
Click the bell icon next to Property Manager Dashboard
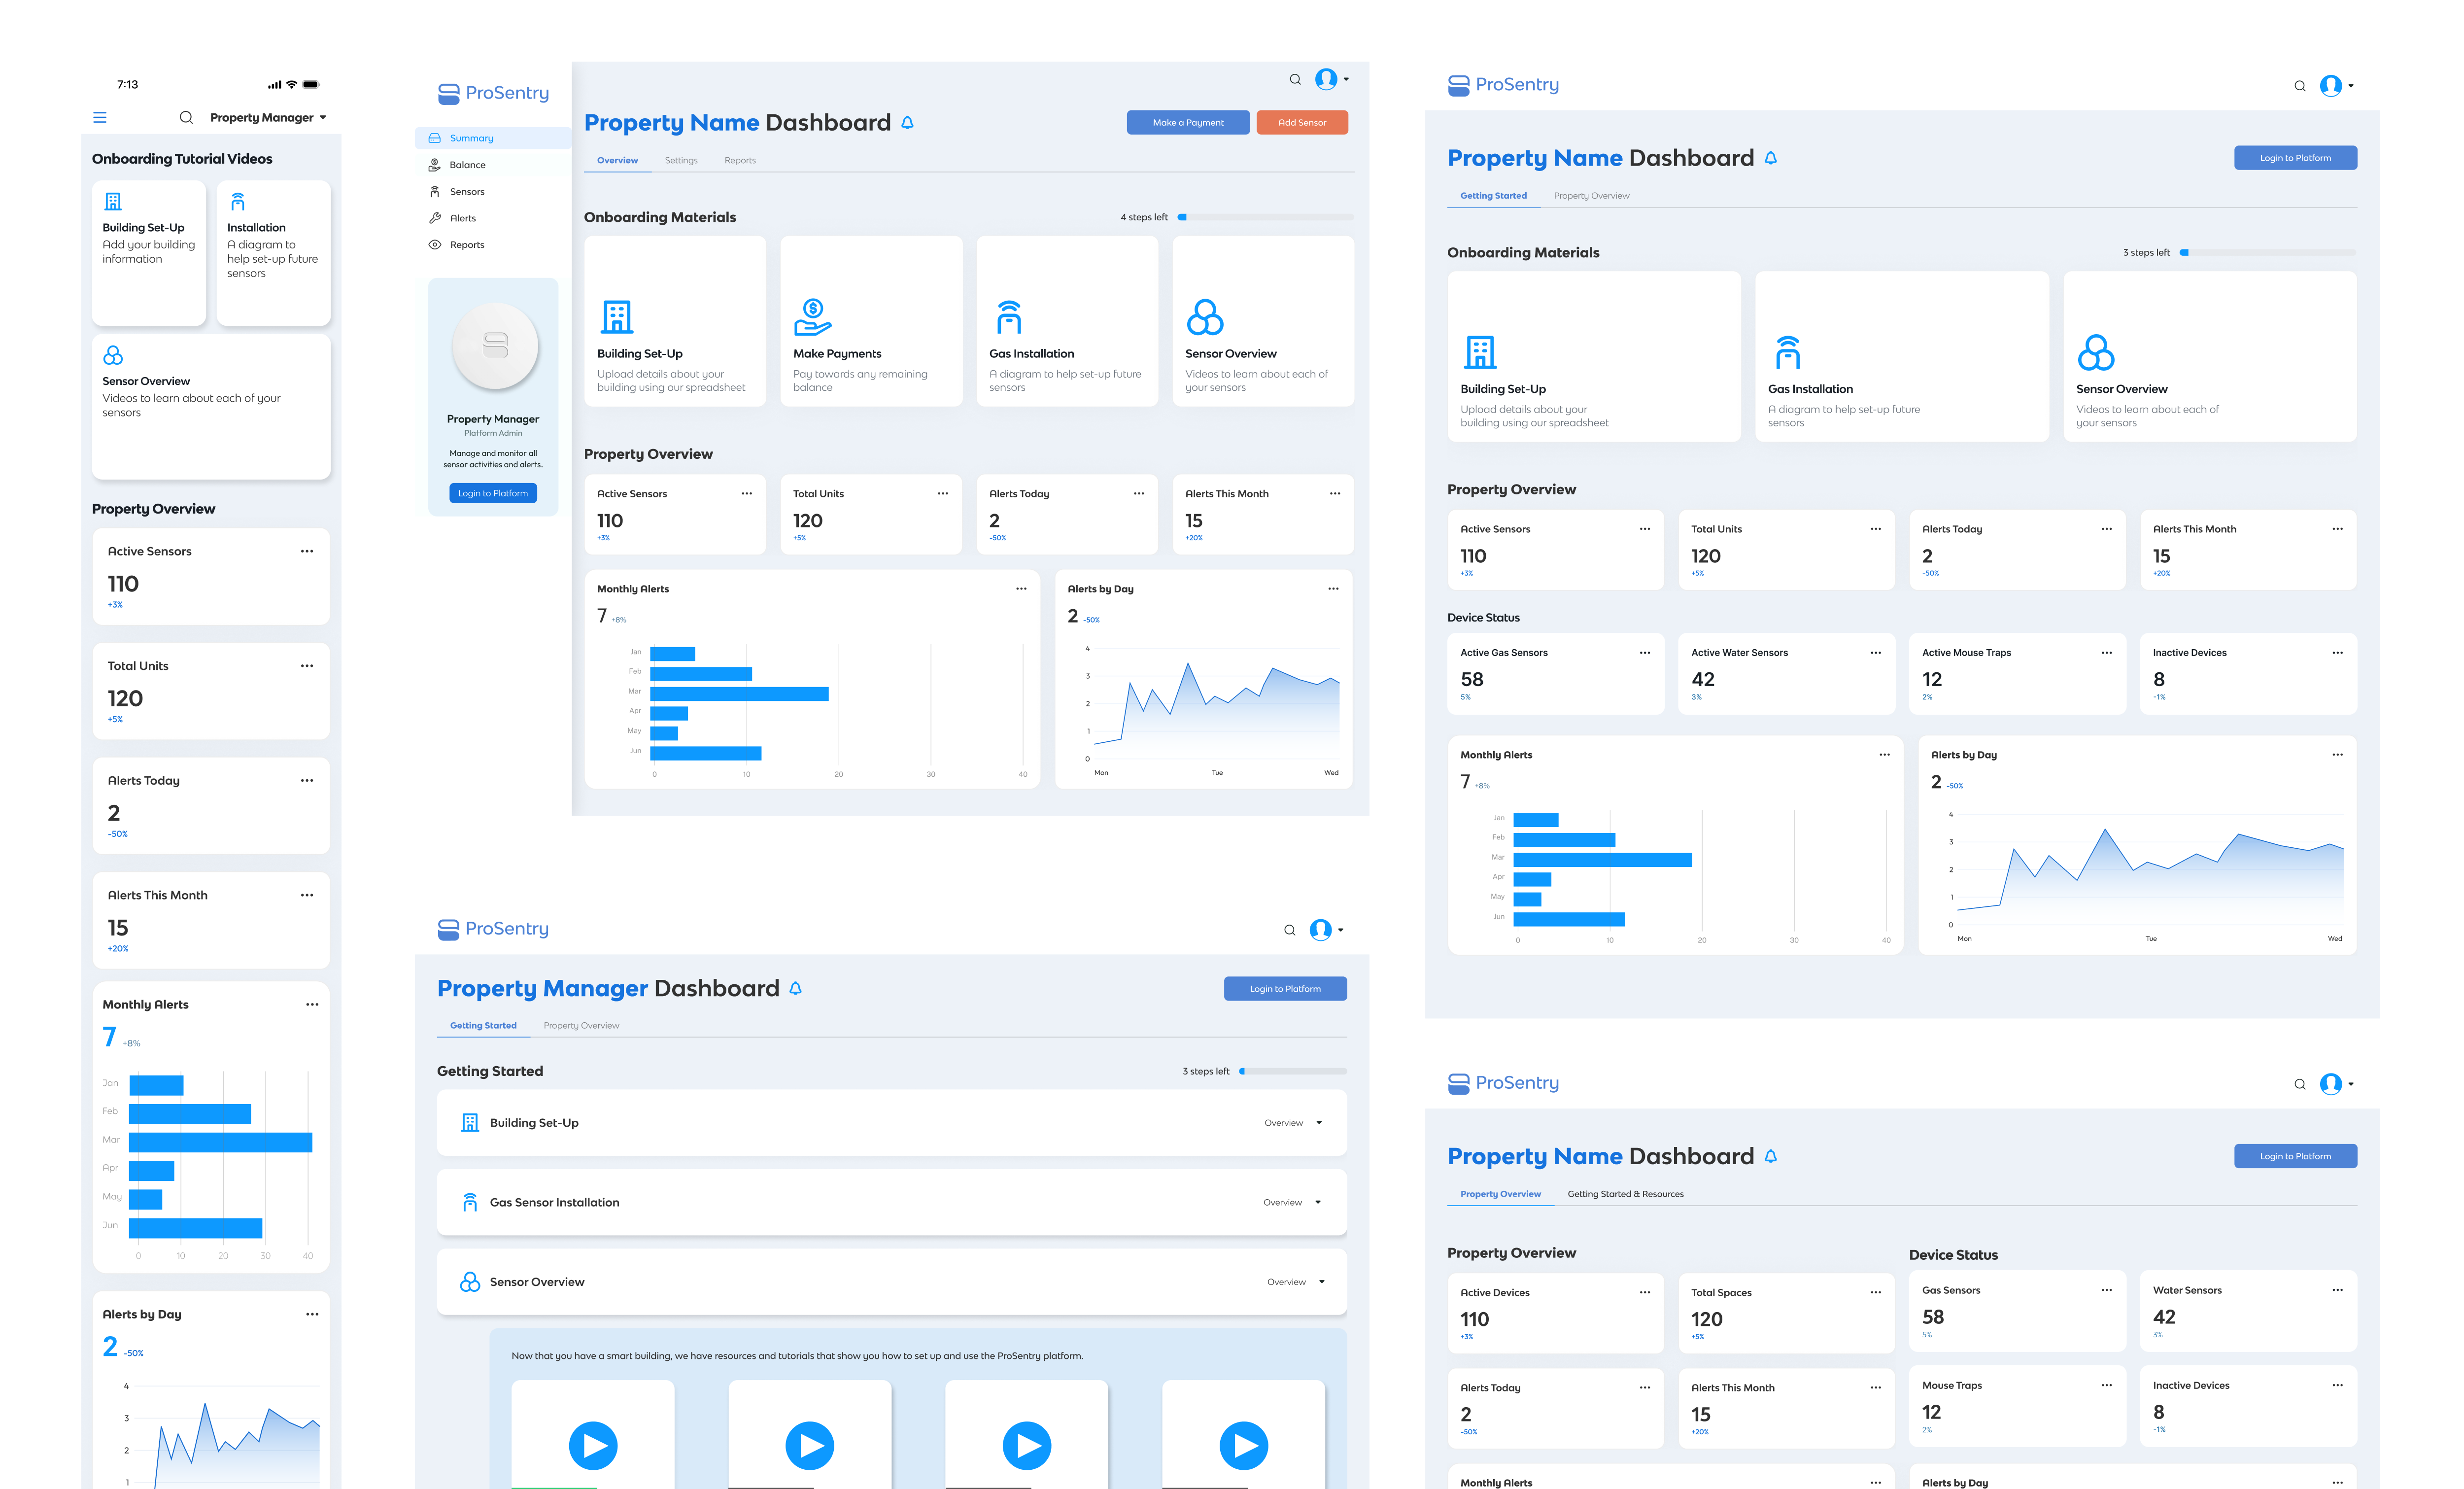pos(796,988)
